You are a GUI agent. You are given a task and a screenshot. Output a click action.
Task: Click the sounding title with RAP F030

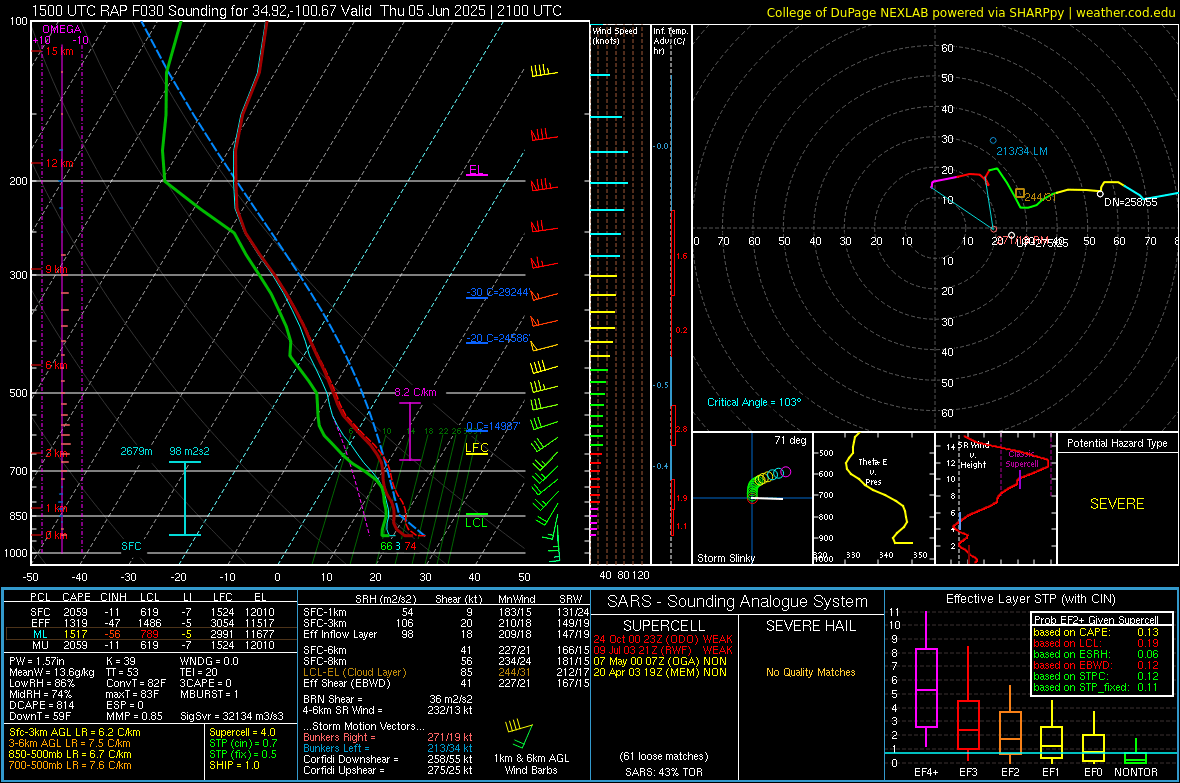[297, 11]
